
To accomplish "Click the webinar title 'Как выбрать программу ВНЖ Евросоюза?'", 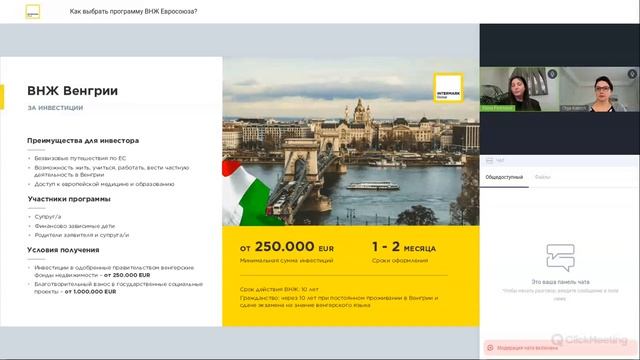I will coord(133,11).
